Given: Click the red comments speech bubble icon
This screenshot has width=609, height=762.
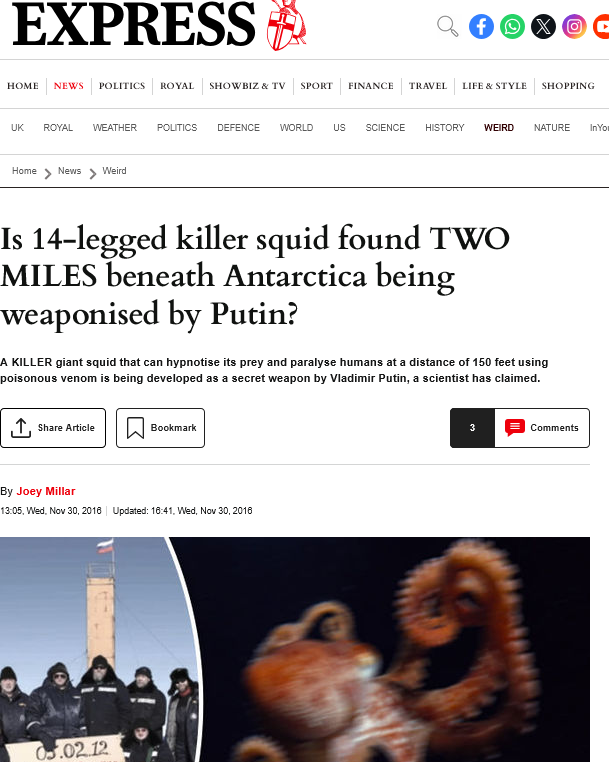Looking at the screenshot, I should click(x=515, y=428).
